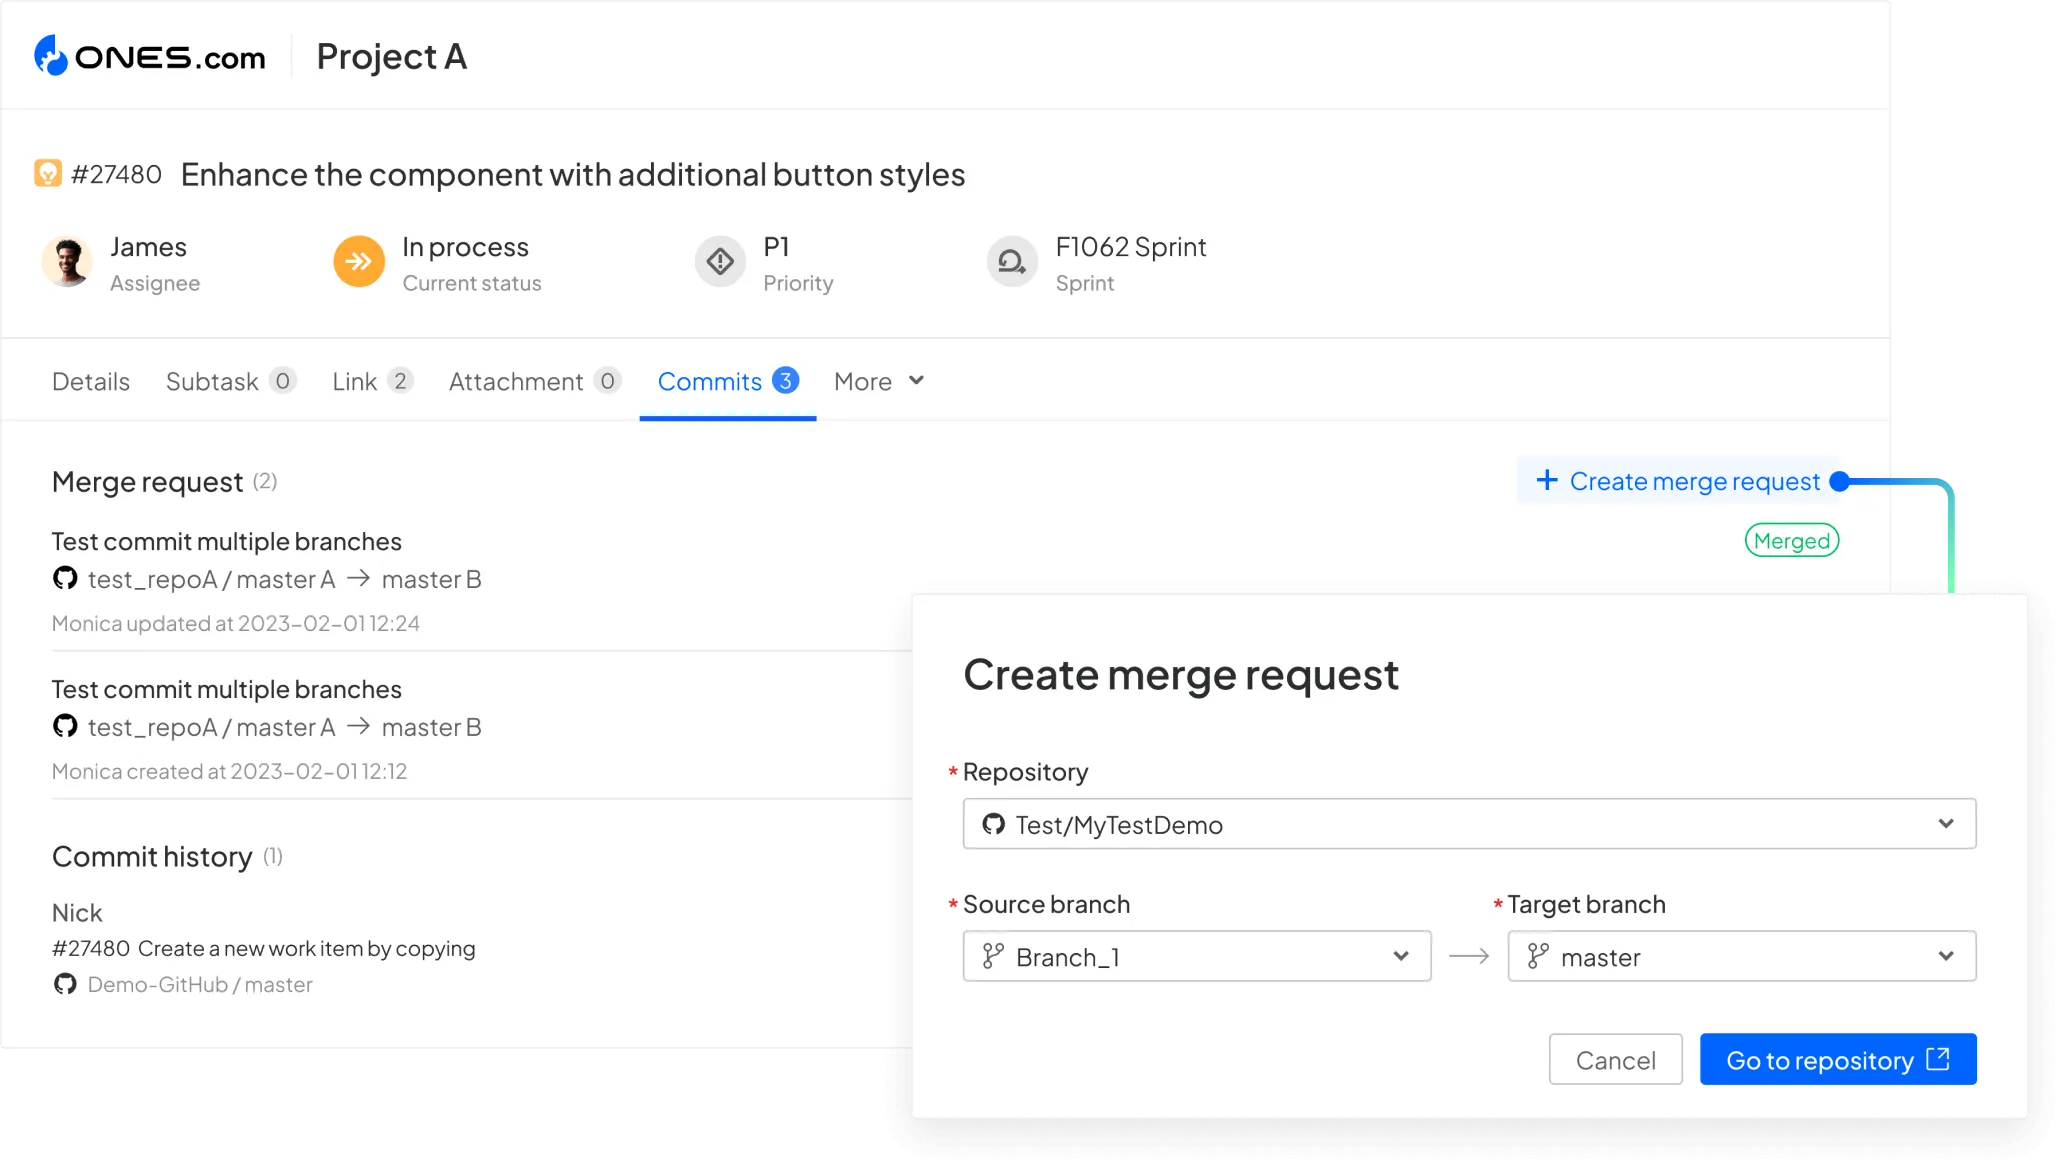2070x1167 pixels.
Task: Click GitHub icon beside Demo-GitHub / master
Action: coord(65,984)
